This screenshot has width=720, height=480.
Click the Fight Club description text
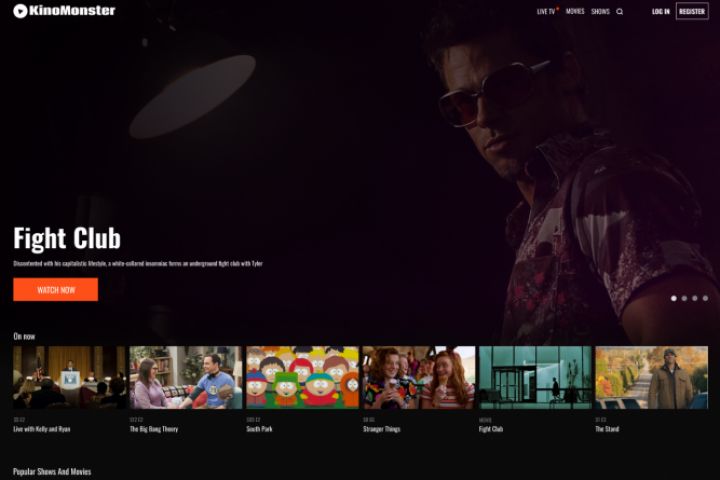click(138, 264)
